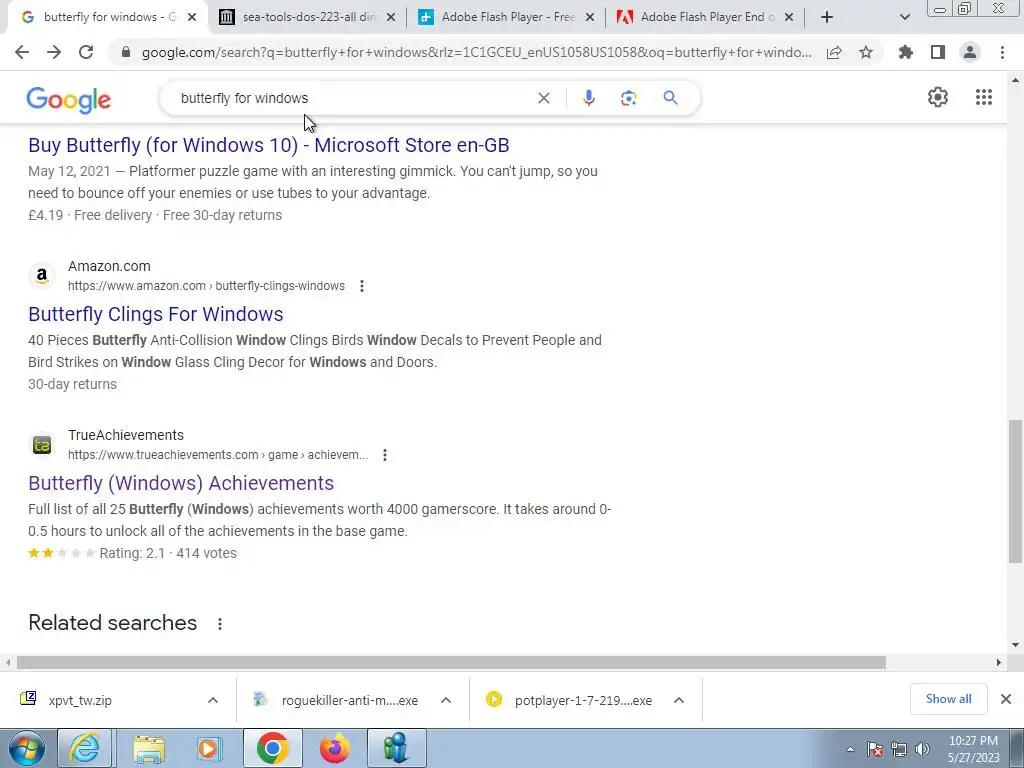Open the potplayer-1-7-219....exe download
1024x768 pixels.
[583, 700]
